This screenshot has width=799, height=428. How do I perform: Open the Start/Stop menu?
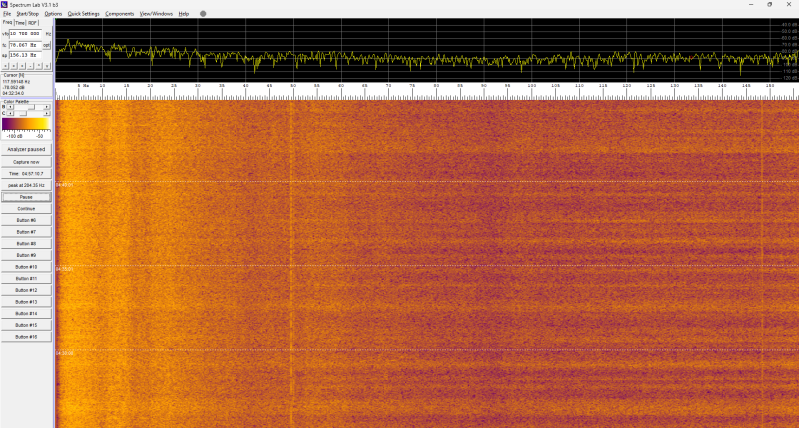pyautogui.click(x=28, y=14)
